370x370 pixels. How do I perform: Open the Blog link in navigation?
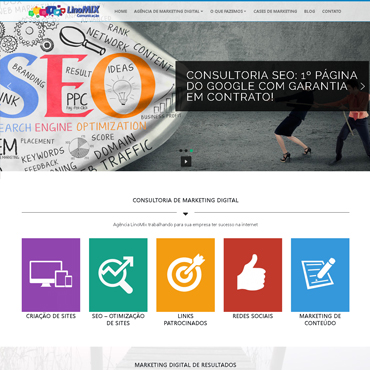(x=309, y=11)
